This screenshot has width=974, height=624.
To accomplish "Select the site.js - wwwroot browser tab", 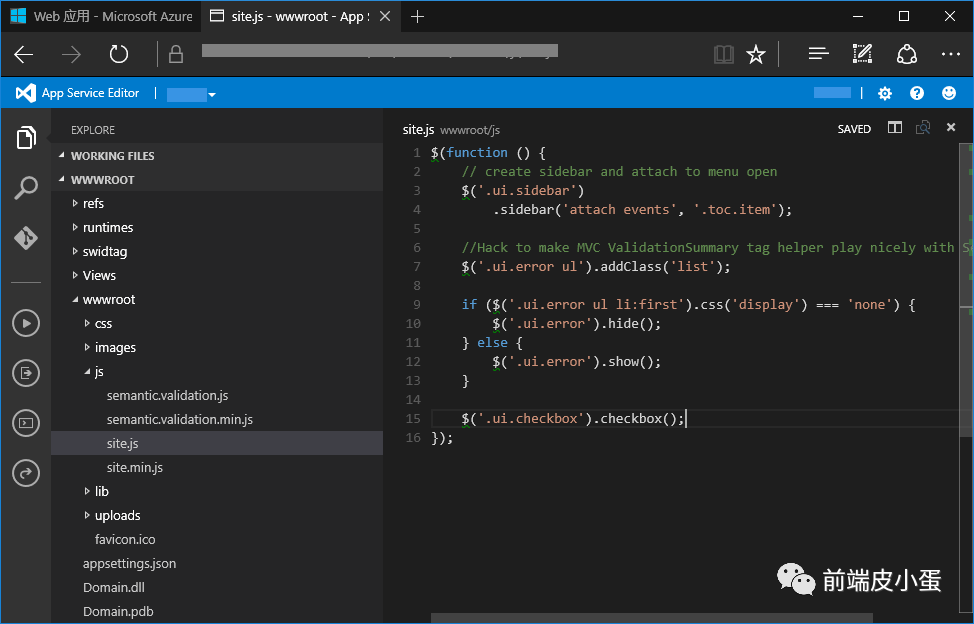I will tap(300, 16).
